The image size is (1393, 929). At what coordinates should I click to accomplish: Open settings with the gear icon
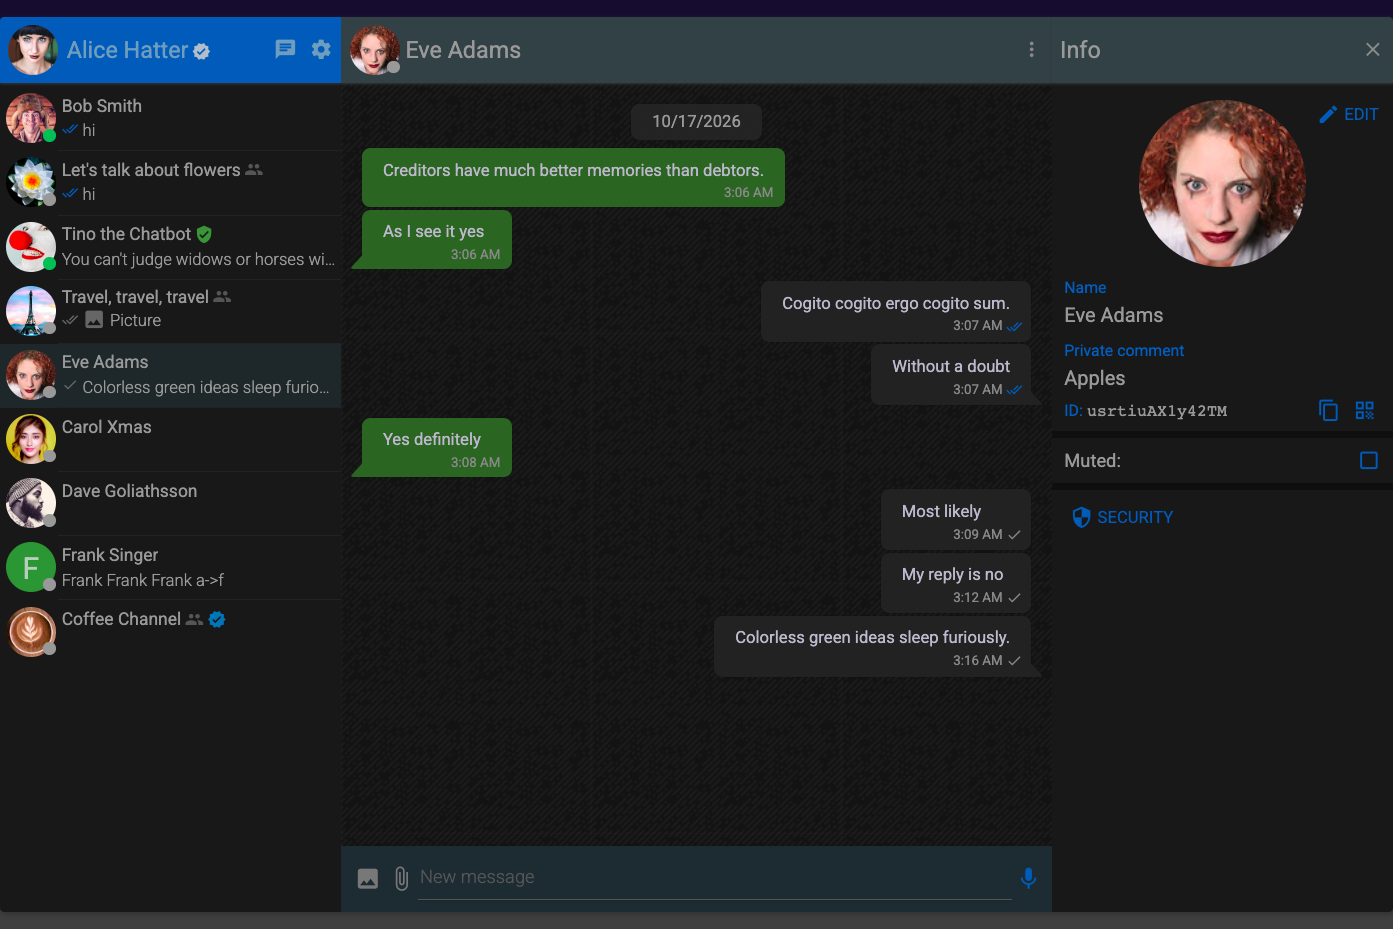click(x=321, y=49)
